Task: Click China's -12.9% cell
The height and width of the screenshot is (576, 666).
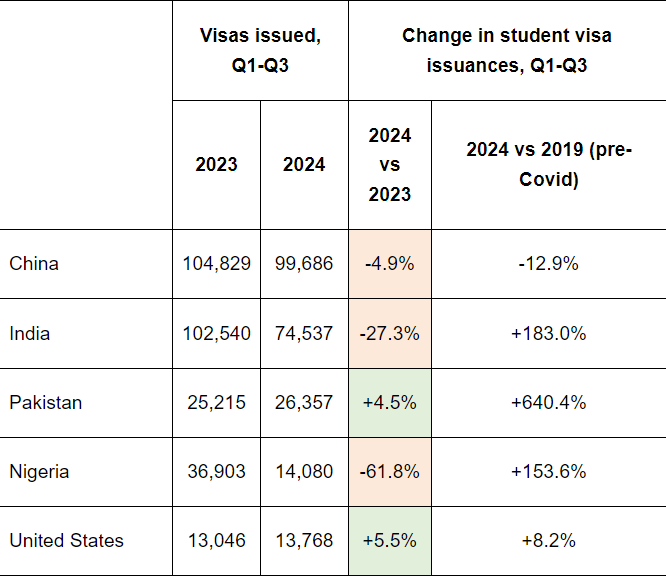Action: (x=549, y=264)
